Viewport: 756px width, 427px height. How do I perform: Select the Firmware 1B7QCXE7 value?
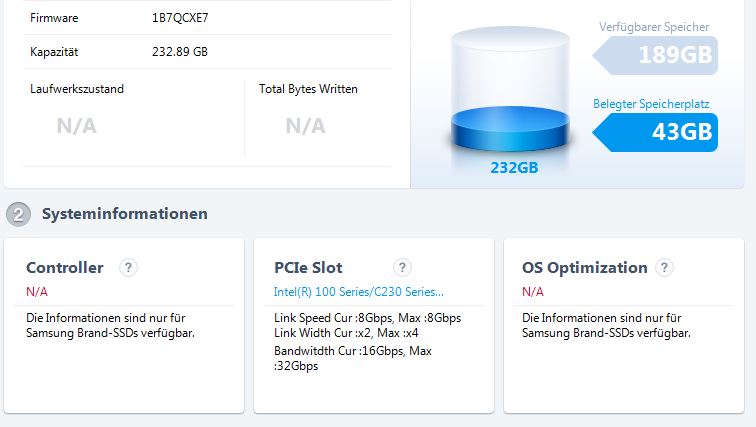(x=180, y=18)
